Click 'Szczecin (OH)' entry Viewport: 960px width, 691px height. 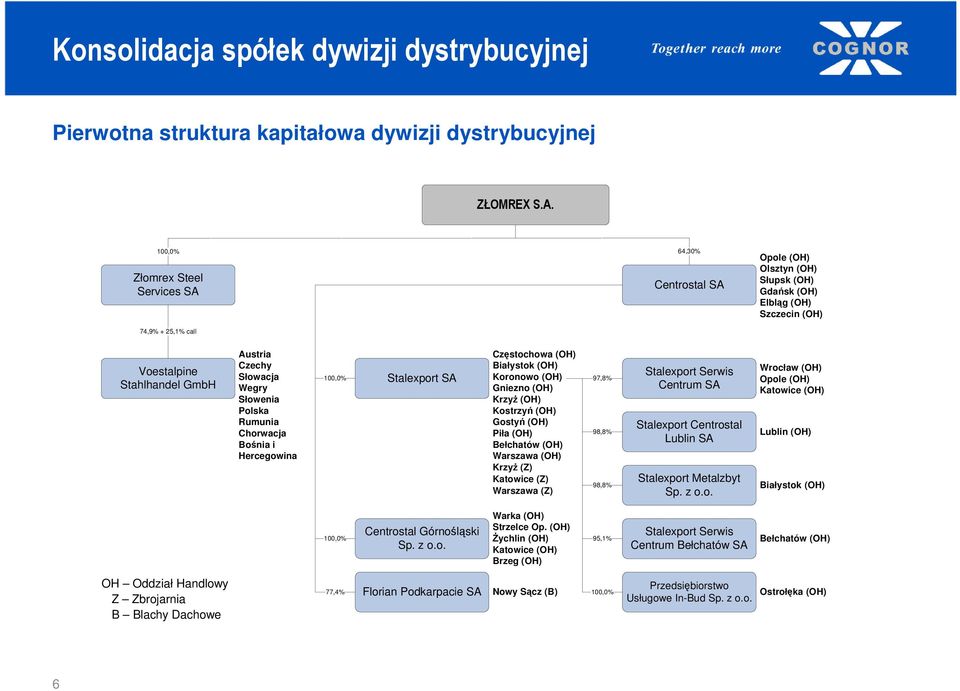(x=790, y=314)
